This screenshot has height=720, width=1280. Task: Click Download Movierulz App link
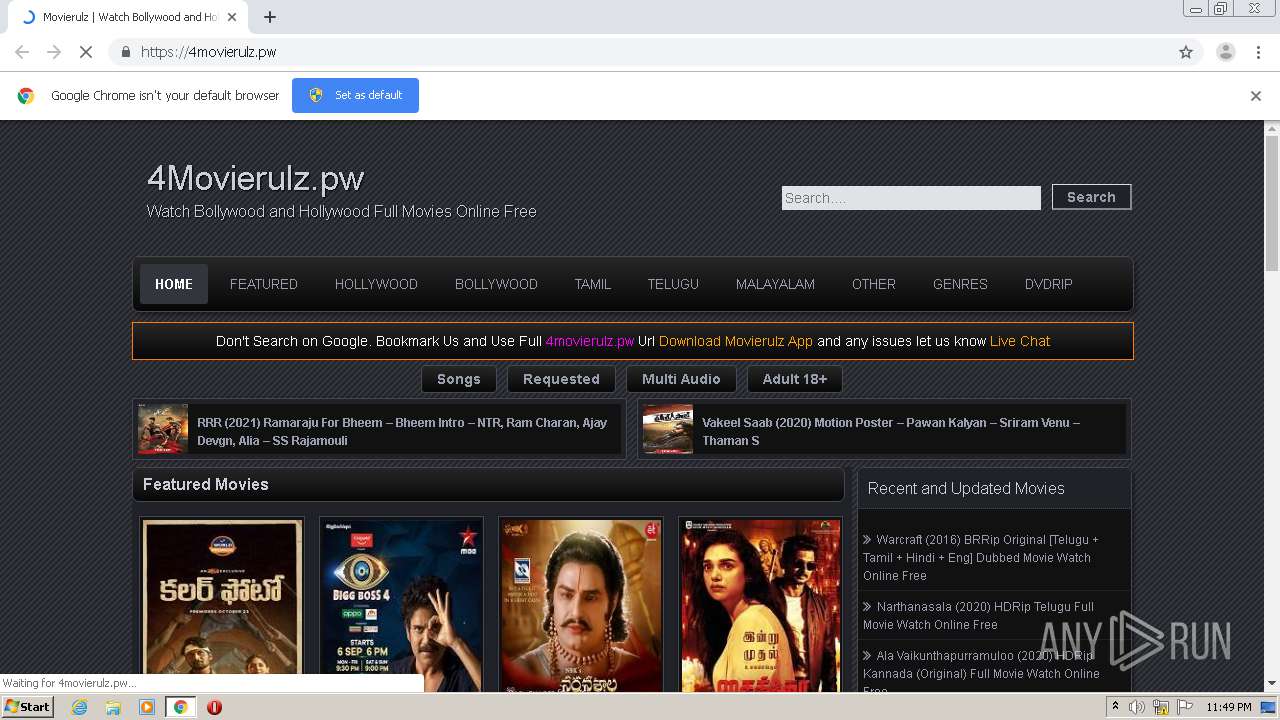pyautogui.click(x=736, y=341)
